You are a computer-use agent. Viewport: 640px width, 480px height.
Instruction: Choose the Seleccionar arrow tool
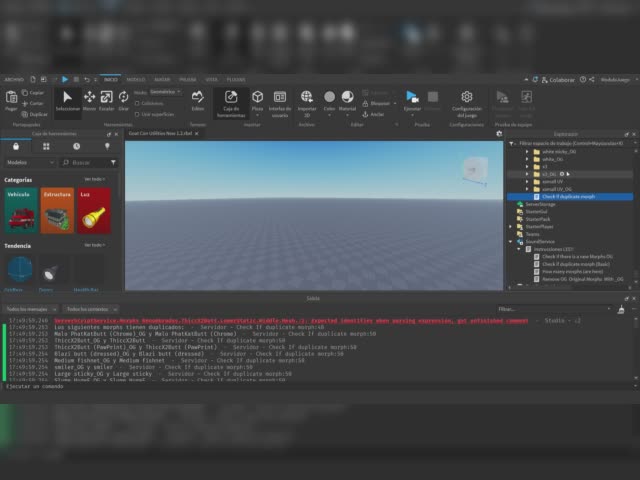pyautogui.click(x=68, y=101)
